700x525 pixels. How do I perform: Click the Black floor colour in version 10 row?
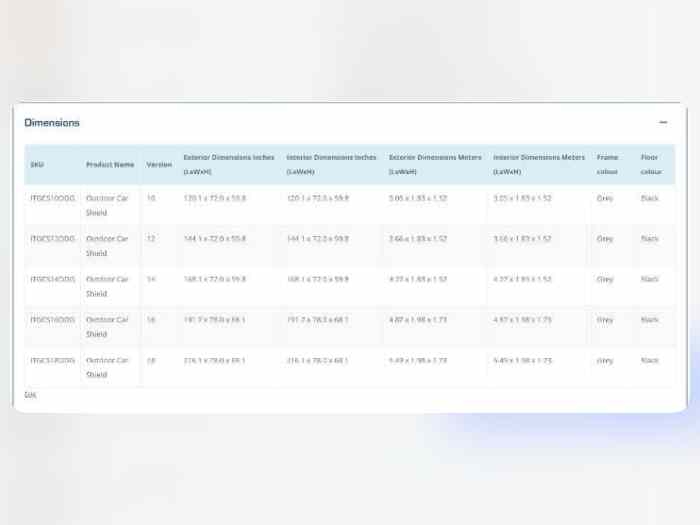tap(650, 198)
